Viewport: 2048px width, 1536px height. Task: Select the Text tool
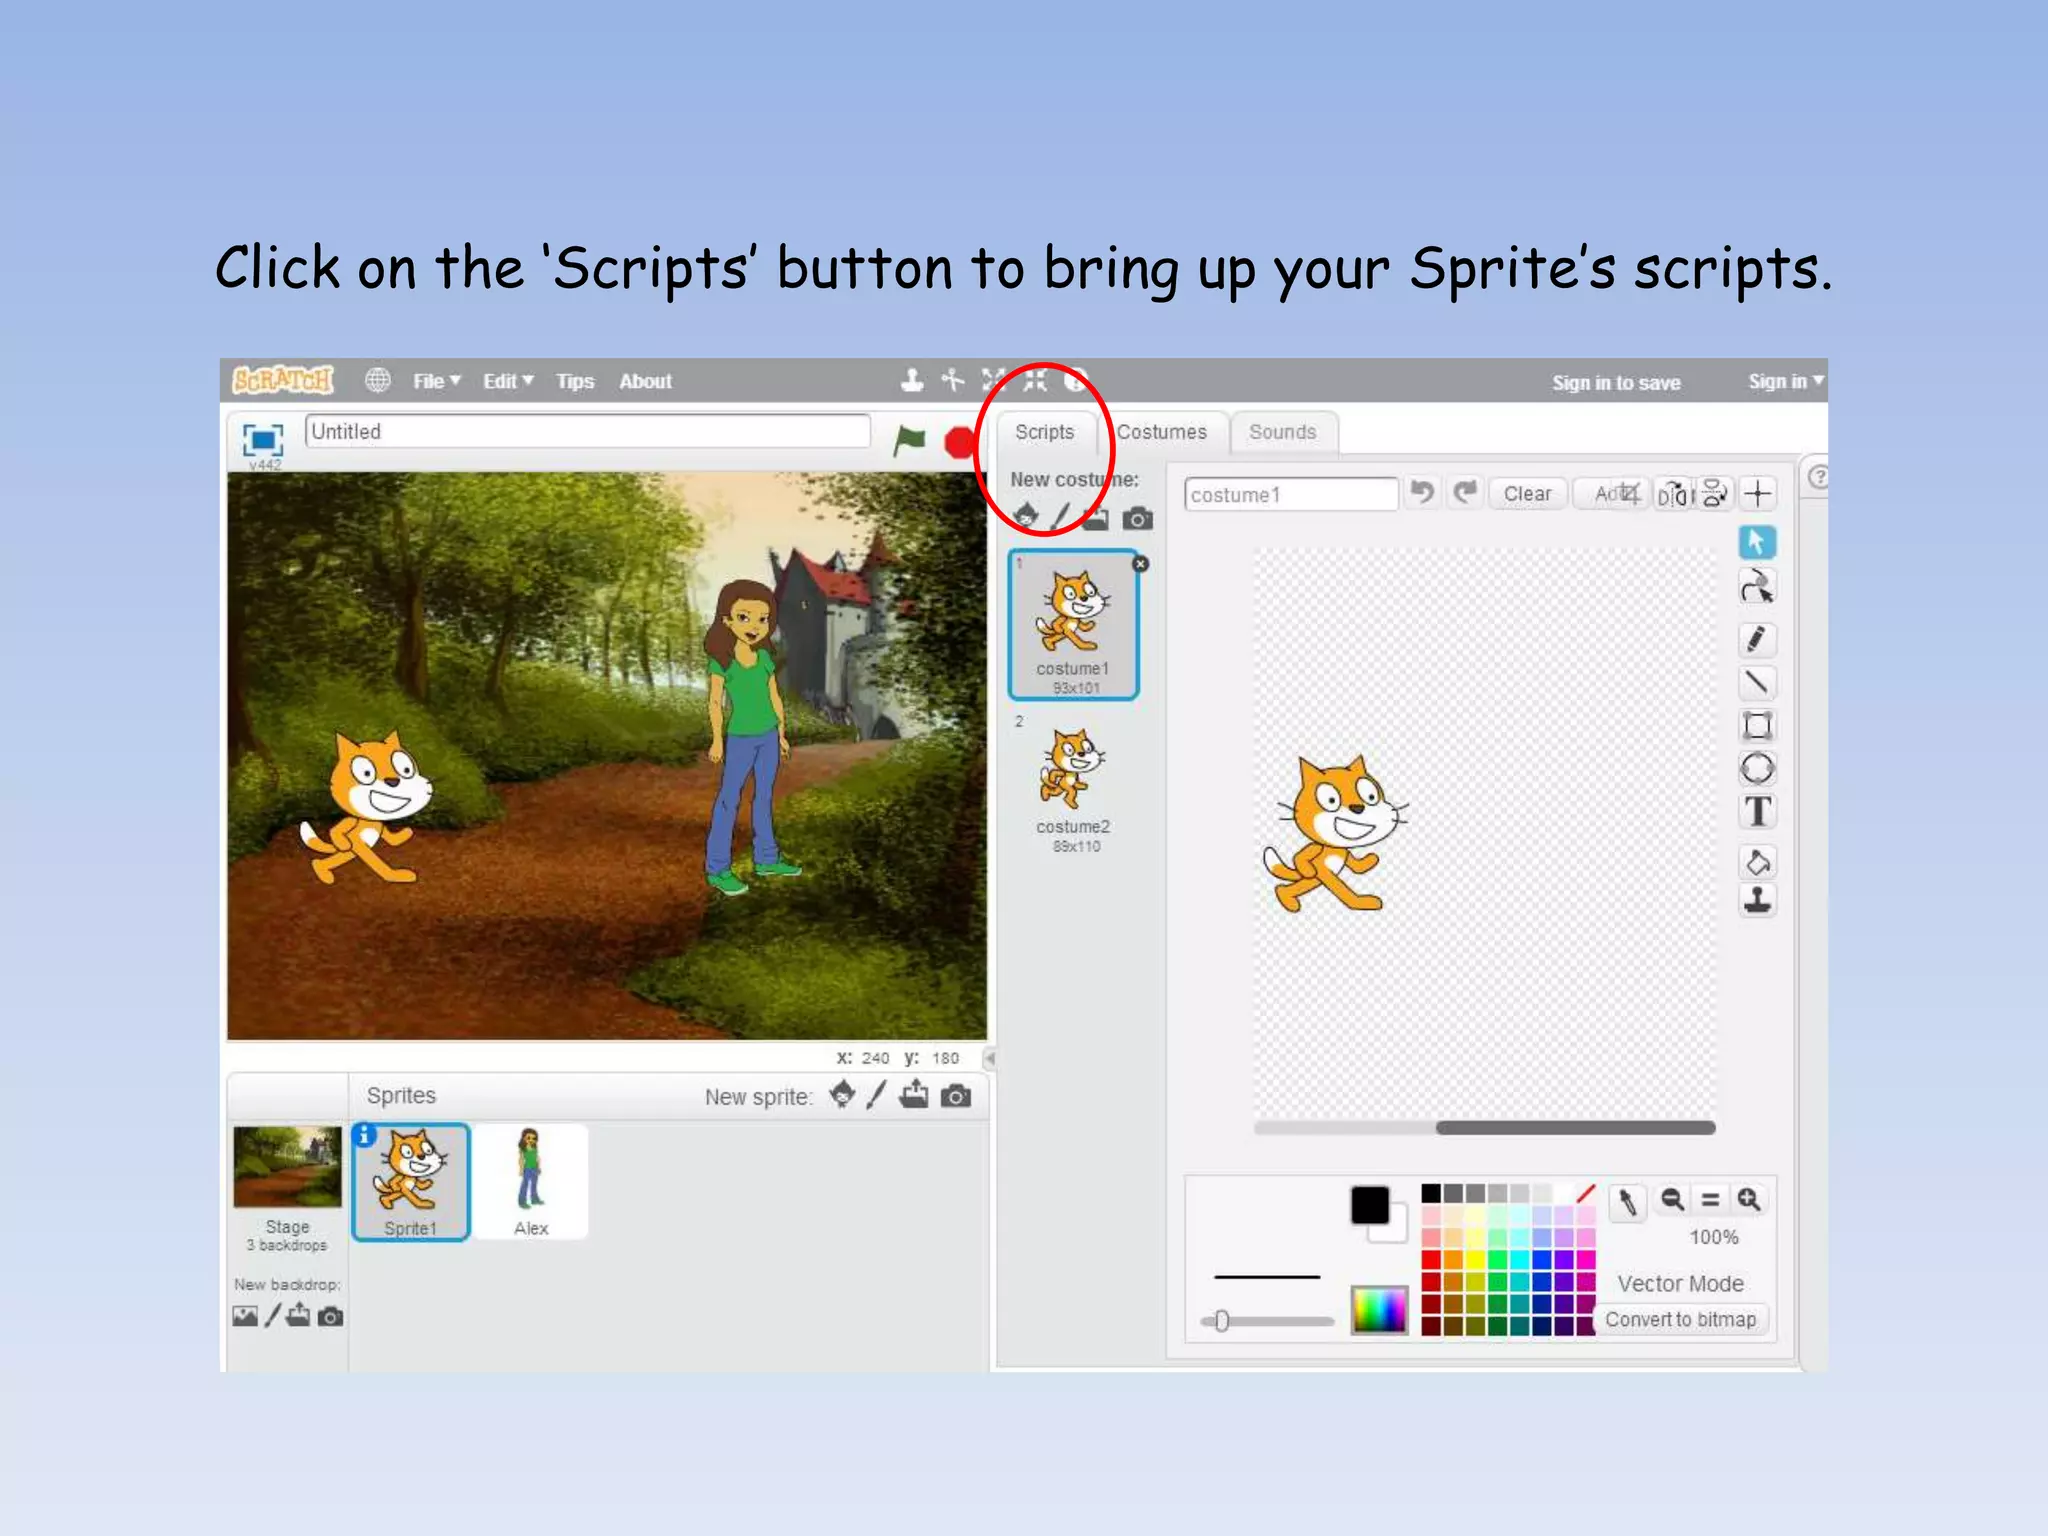coord(1757,812)
